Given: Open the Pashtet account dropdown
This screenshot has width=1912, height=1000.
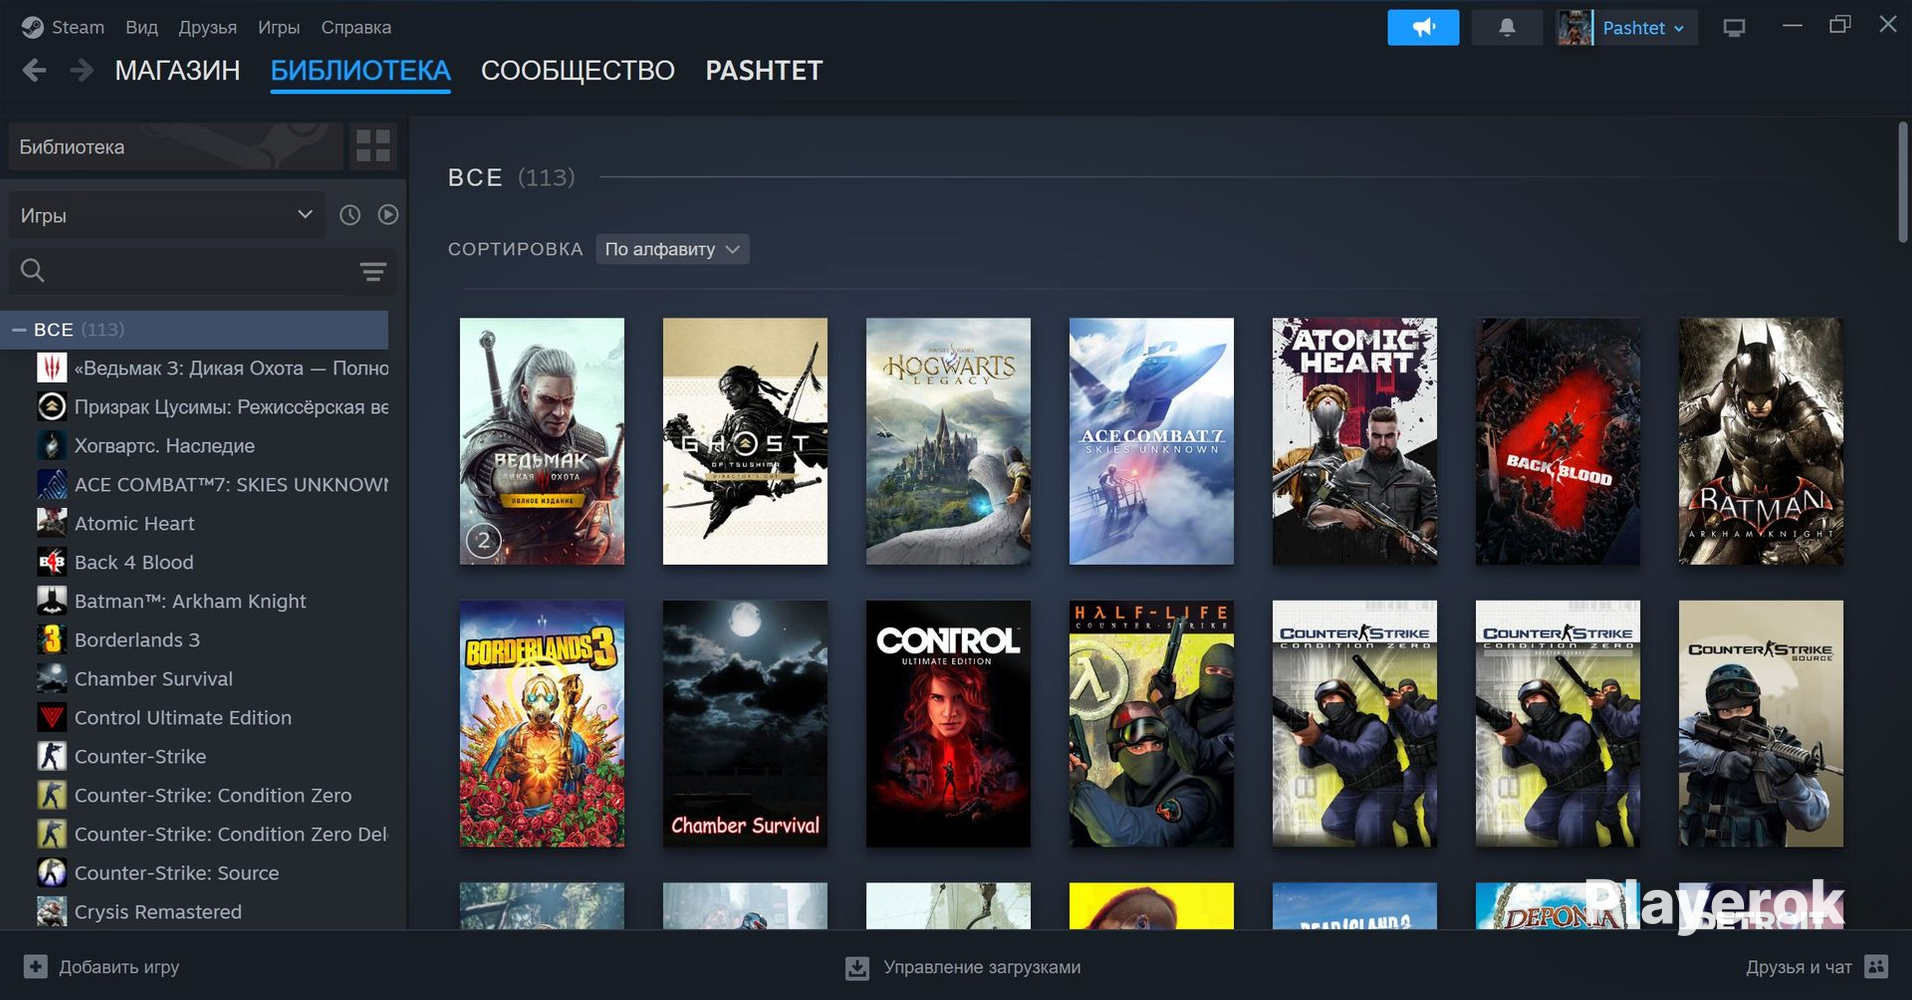Looking at the screenshot, I should click(1628, 28).
